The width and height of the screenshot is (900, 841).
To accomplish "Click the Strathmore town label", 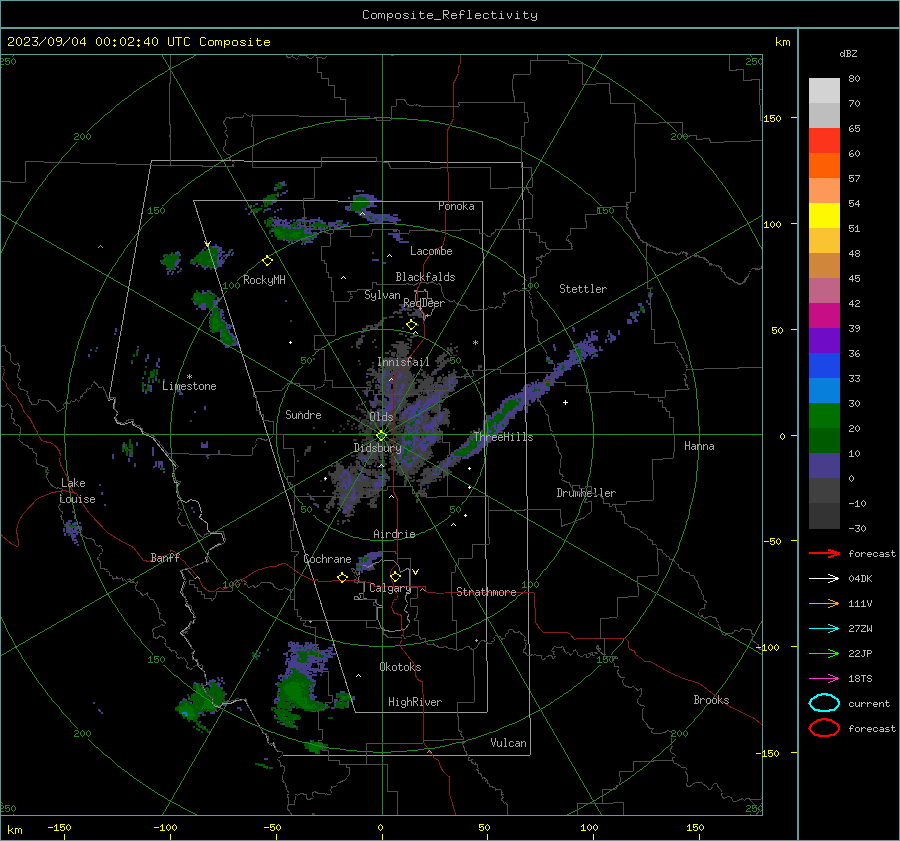I will (x=486, y=592).
